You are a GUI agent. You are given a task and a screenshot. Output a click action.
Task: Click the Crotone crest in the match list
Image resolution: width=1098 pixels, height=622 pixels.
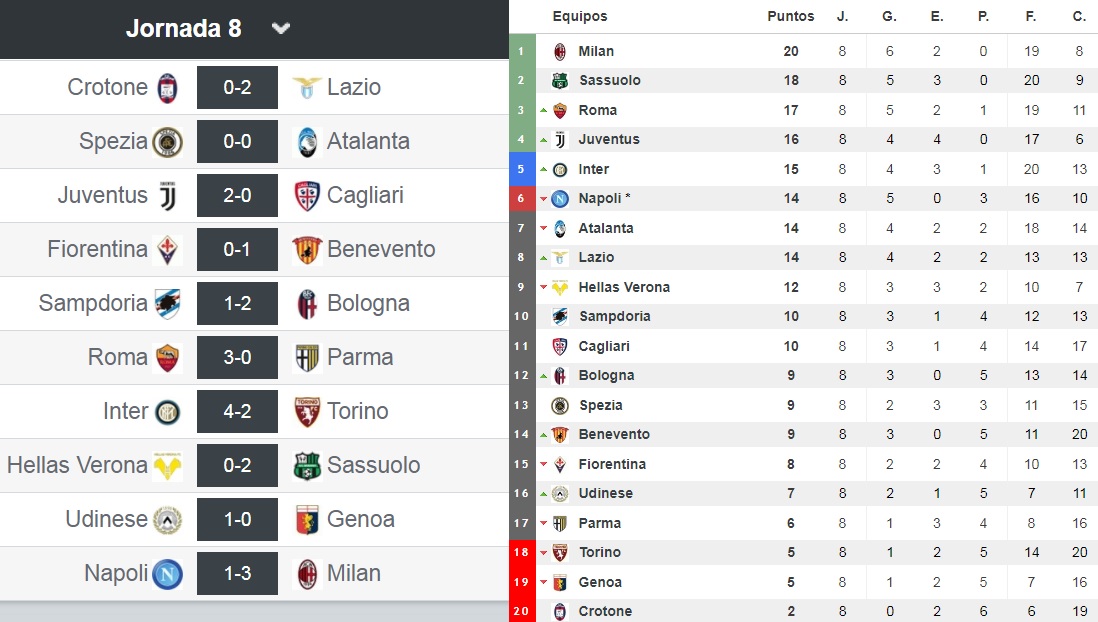click(x=167, y=88)
